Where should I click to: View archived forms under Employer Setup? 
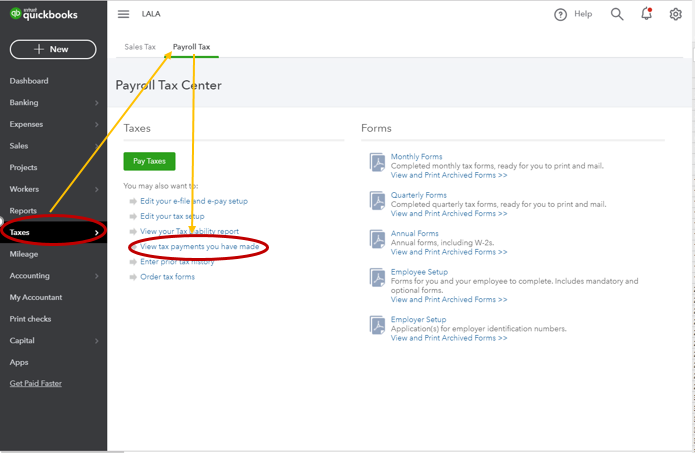(x=449, y=338)
